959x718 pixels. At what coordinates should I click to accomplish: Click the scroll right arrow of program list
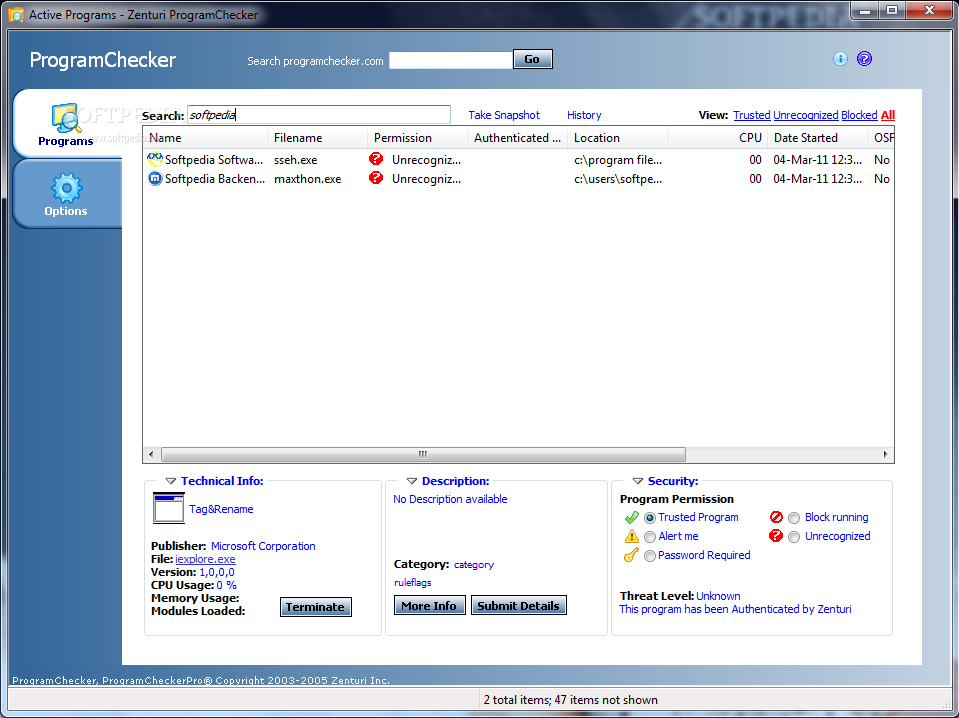[885, 454]
